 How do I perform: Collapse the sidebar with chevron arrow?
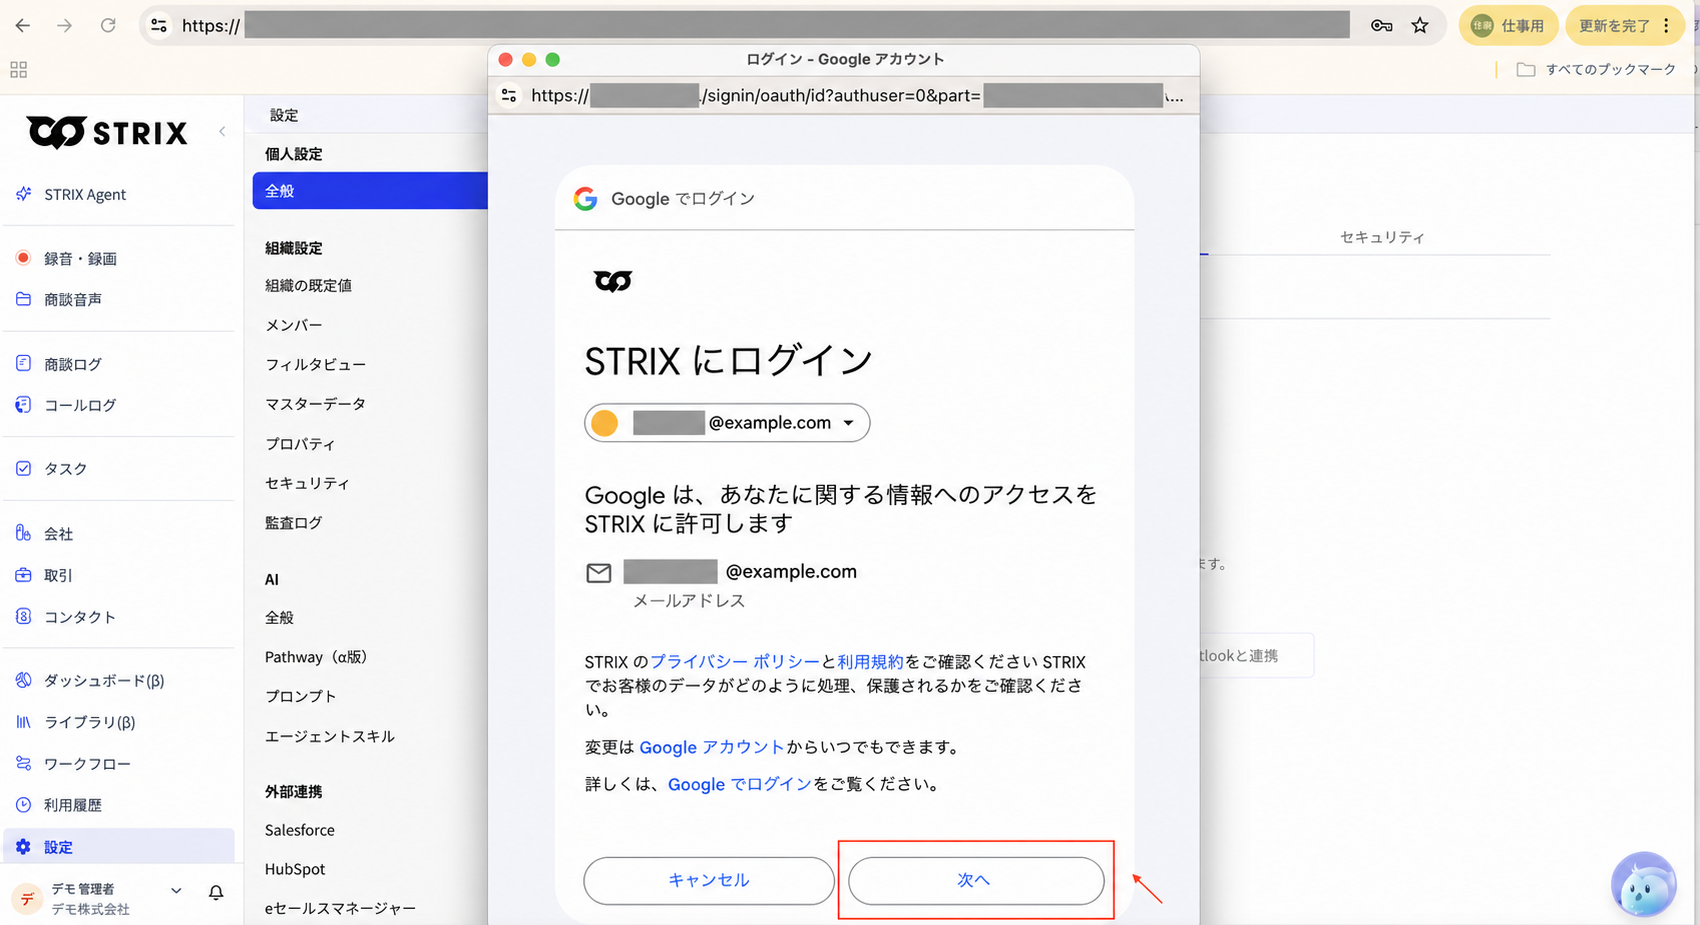tap(222, 131)
